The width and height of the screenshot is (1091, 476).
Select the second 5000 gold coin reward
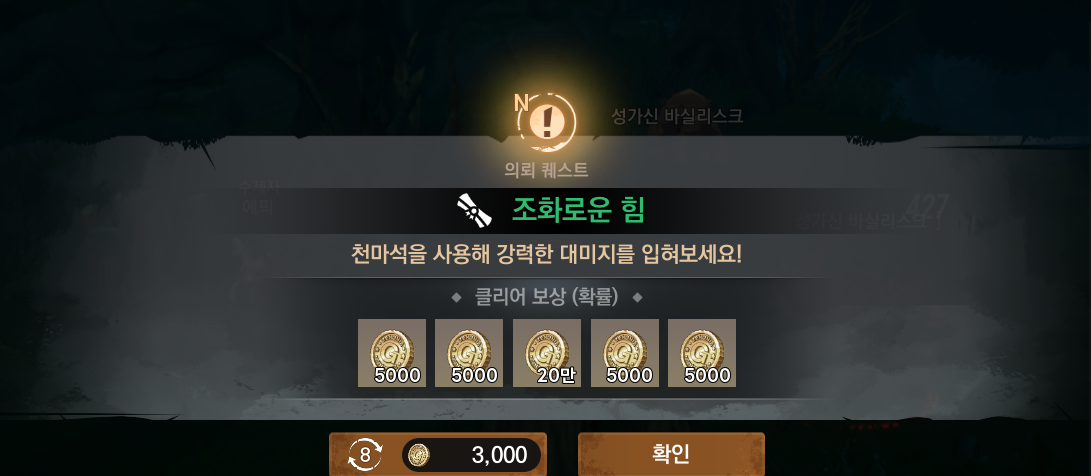(469, 353)
